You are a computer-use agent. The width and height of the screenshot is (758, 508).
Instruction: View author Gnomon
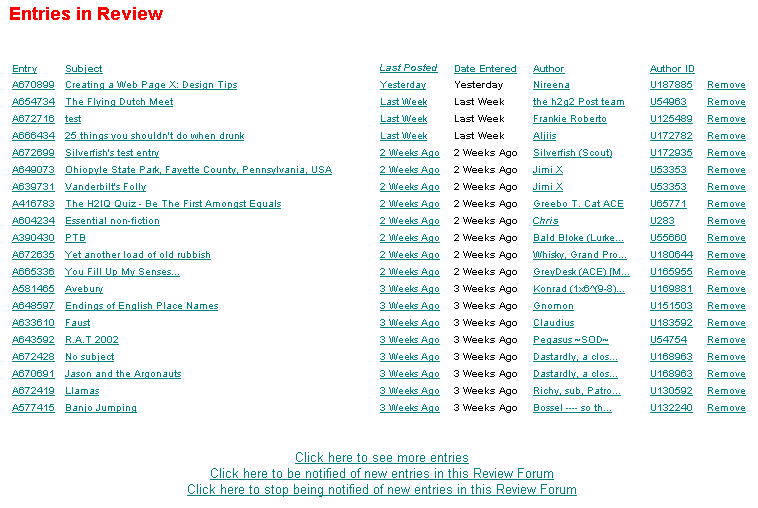click(553, 305)
